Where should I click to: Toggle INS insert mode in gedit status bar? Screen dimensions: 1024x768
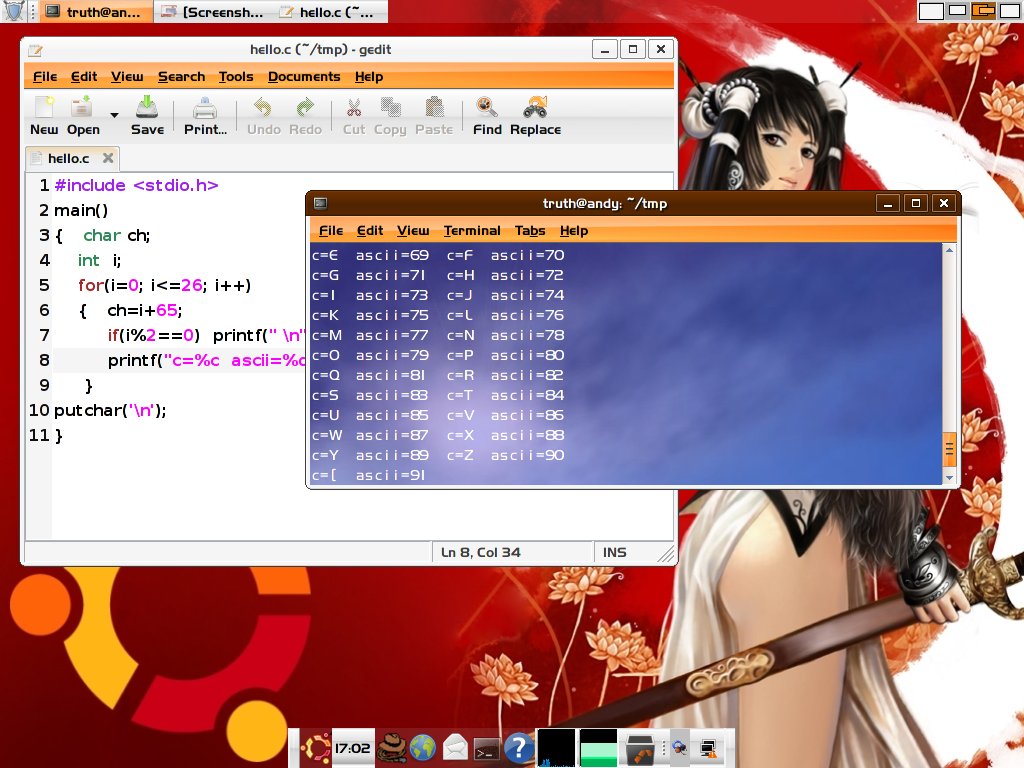[614, 552]
